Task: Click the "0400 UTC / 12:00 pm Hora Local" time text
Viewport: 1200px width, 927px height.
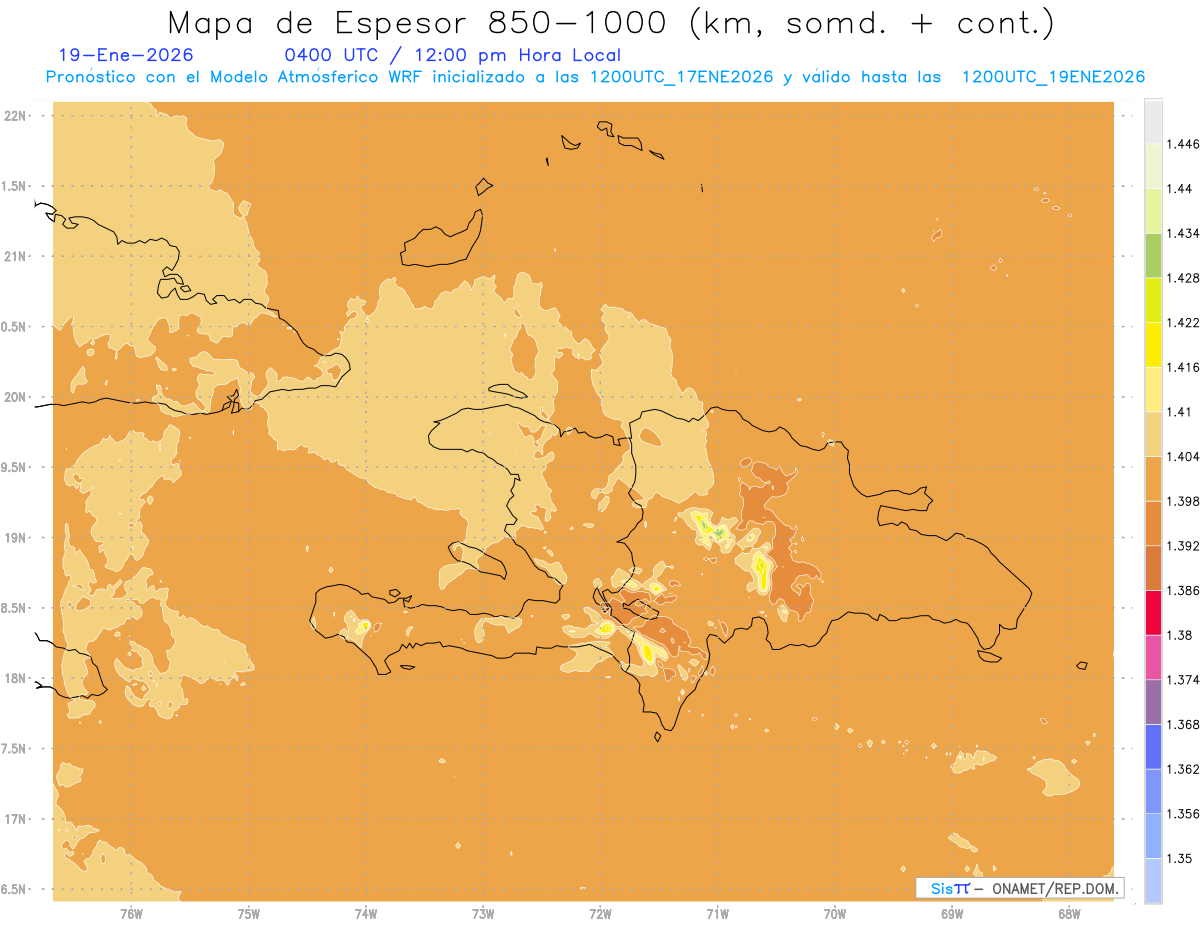Action: point(452,56)
